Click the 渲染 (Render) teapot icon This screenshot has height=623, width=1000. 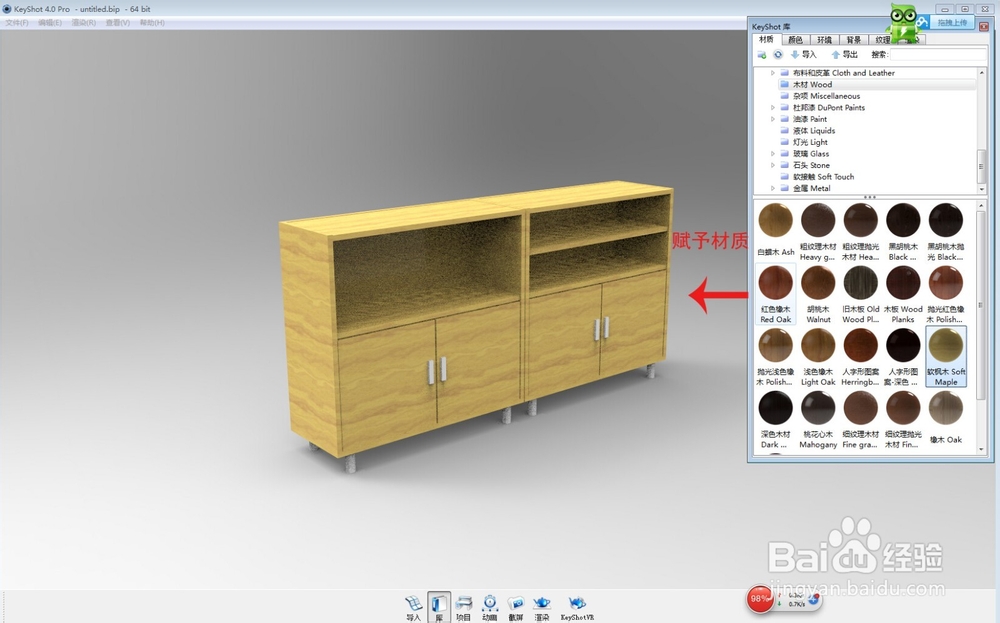point(541,608)
